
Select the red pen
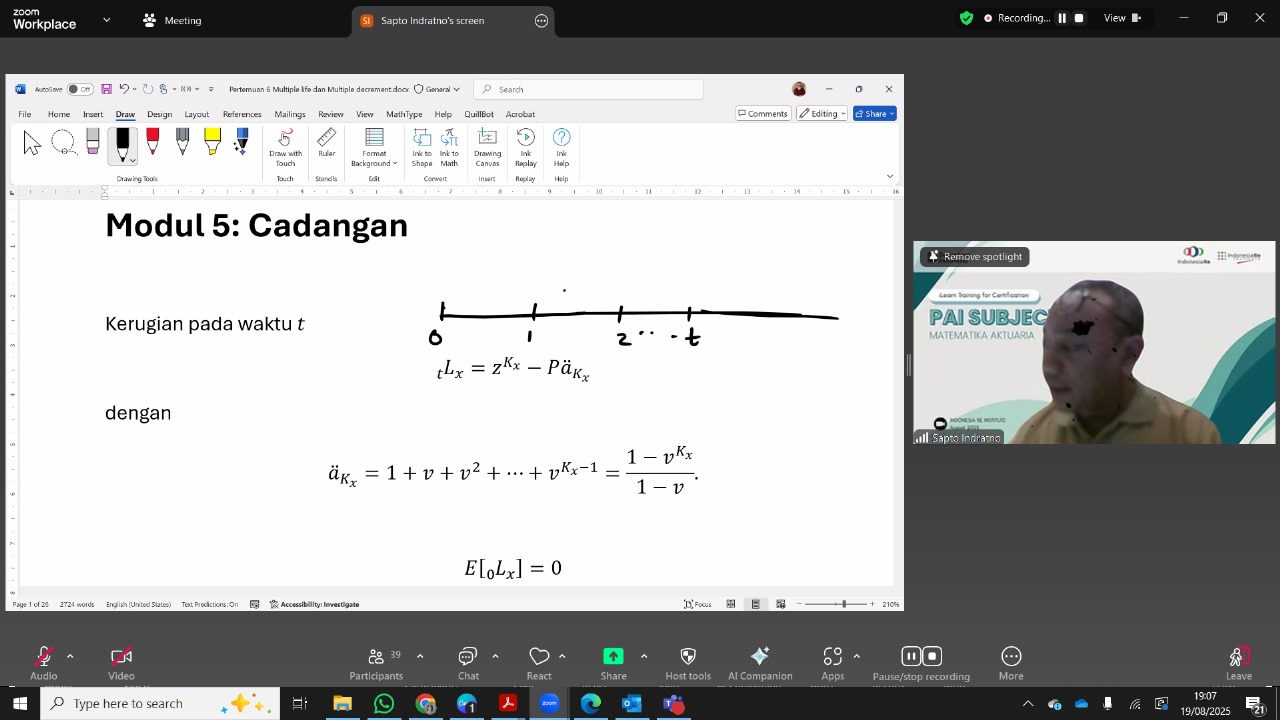point(152,142)
